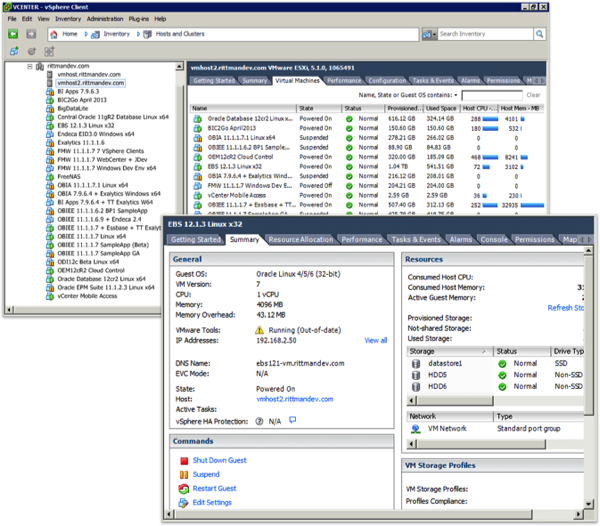Sort by the Storage column header
The image size is (600, 526).
[x=450, y=351]
